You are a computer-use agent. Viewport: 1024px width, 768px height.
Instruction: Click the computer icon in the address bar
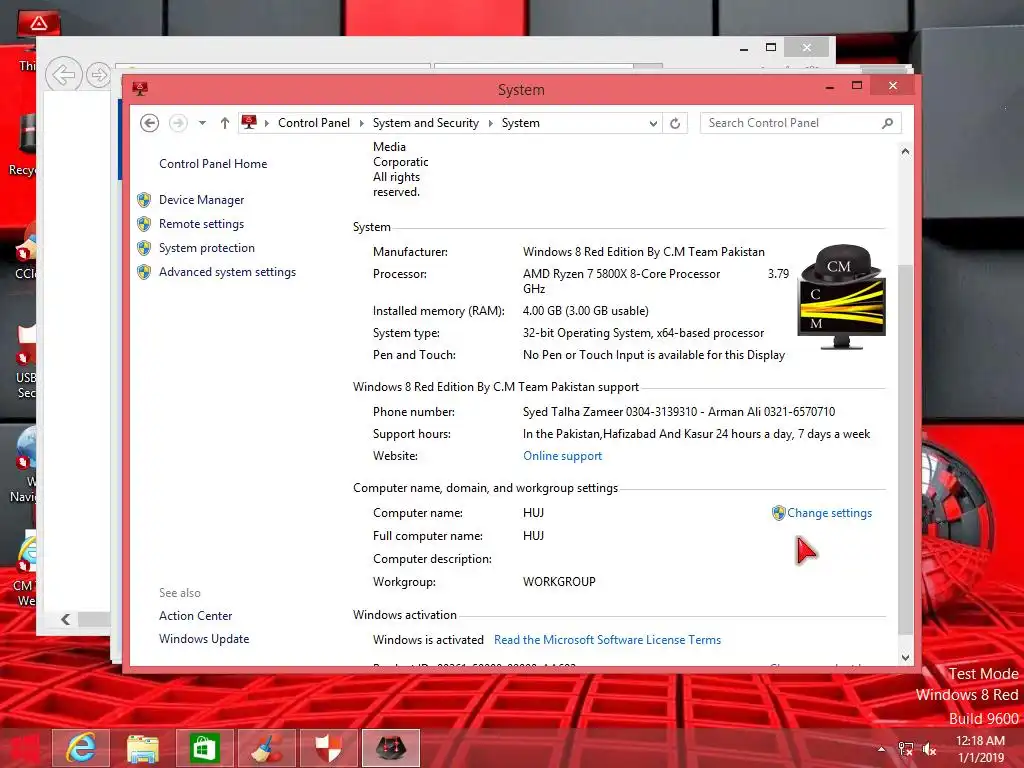[249, 122]
